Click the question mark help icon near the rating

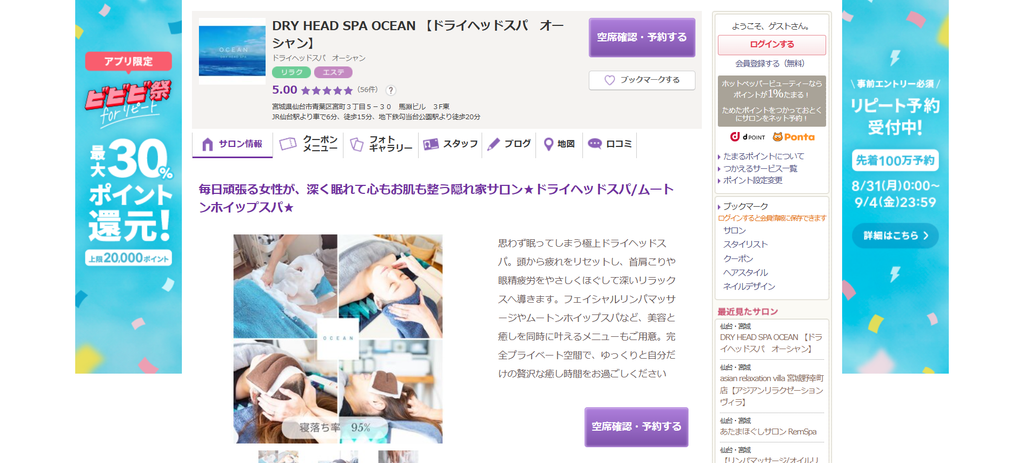[391, 91]
